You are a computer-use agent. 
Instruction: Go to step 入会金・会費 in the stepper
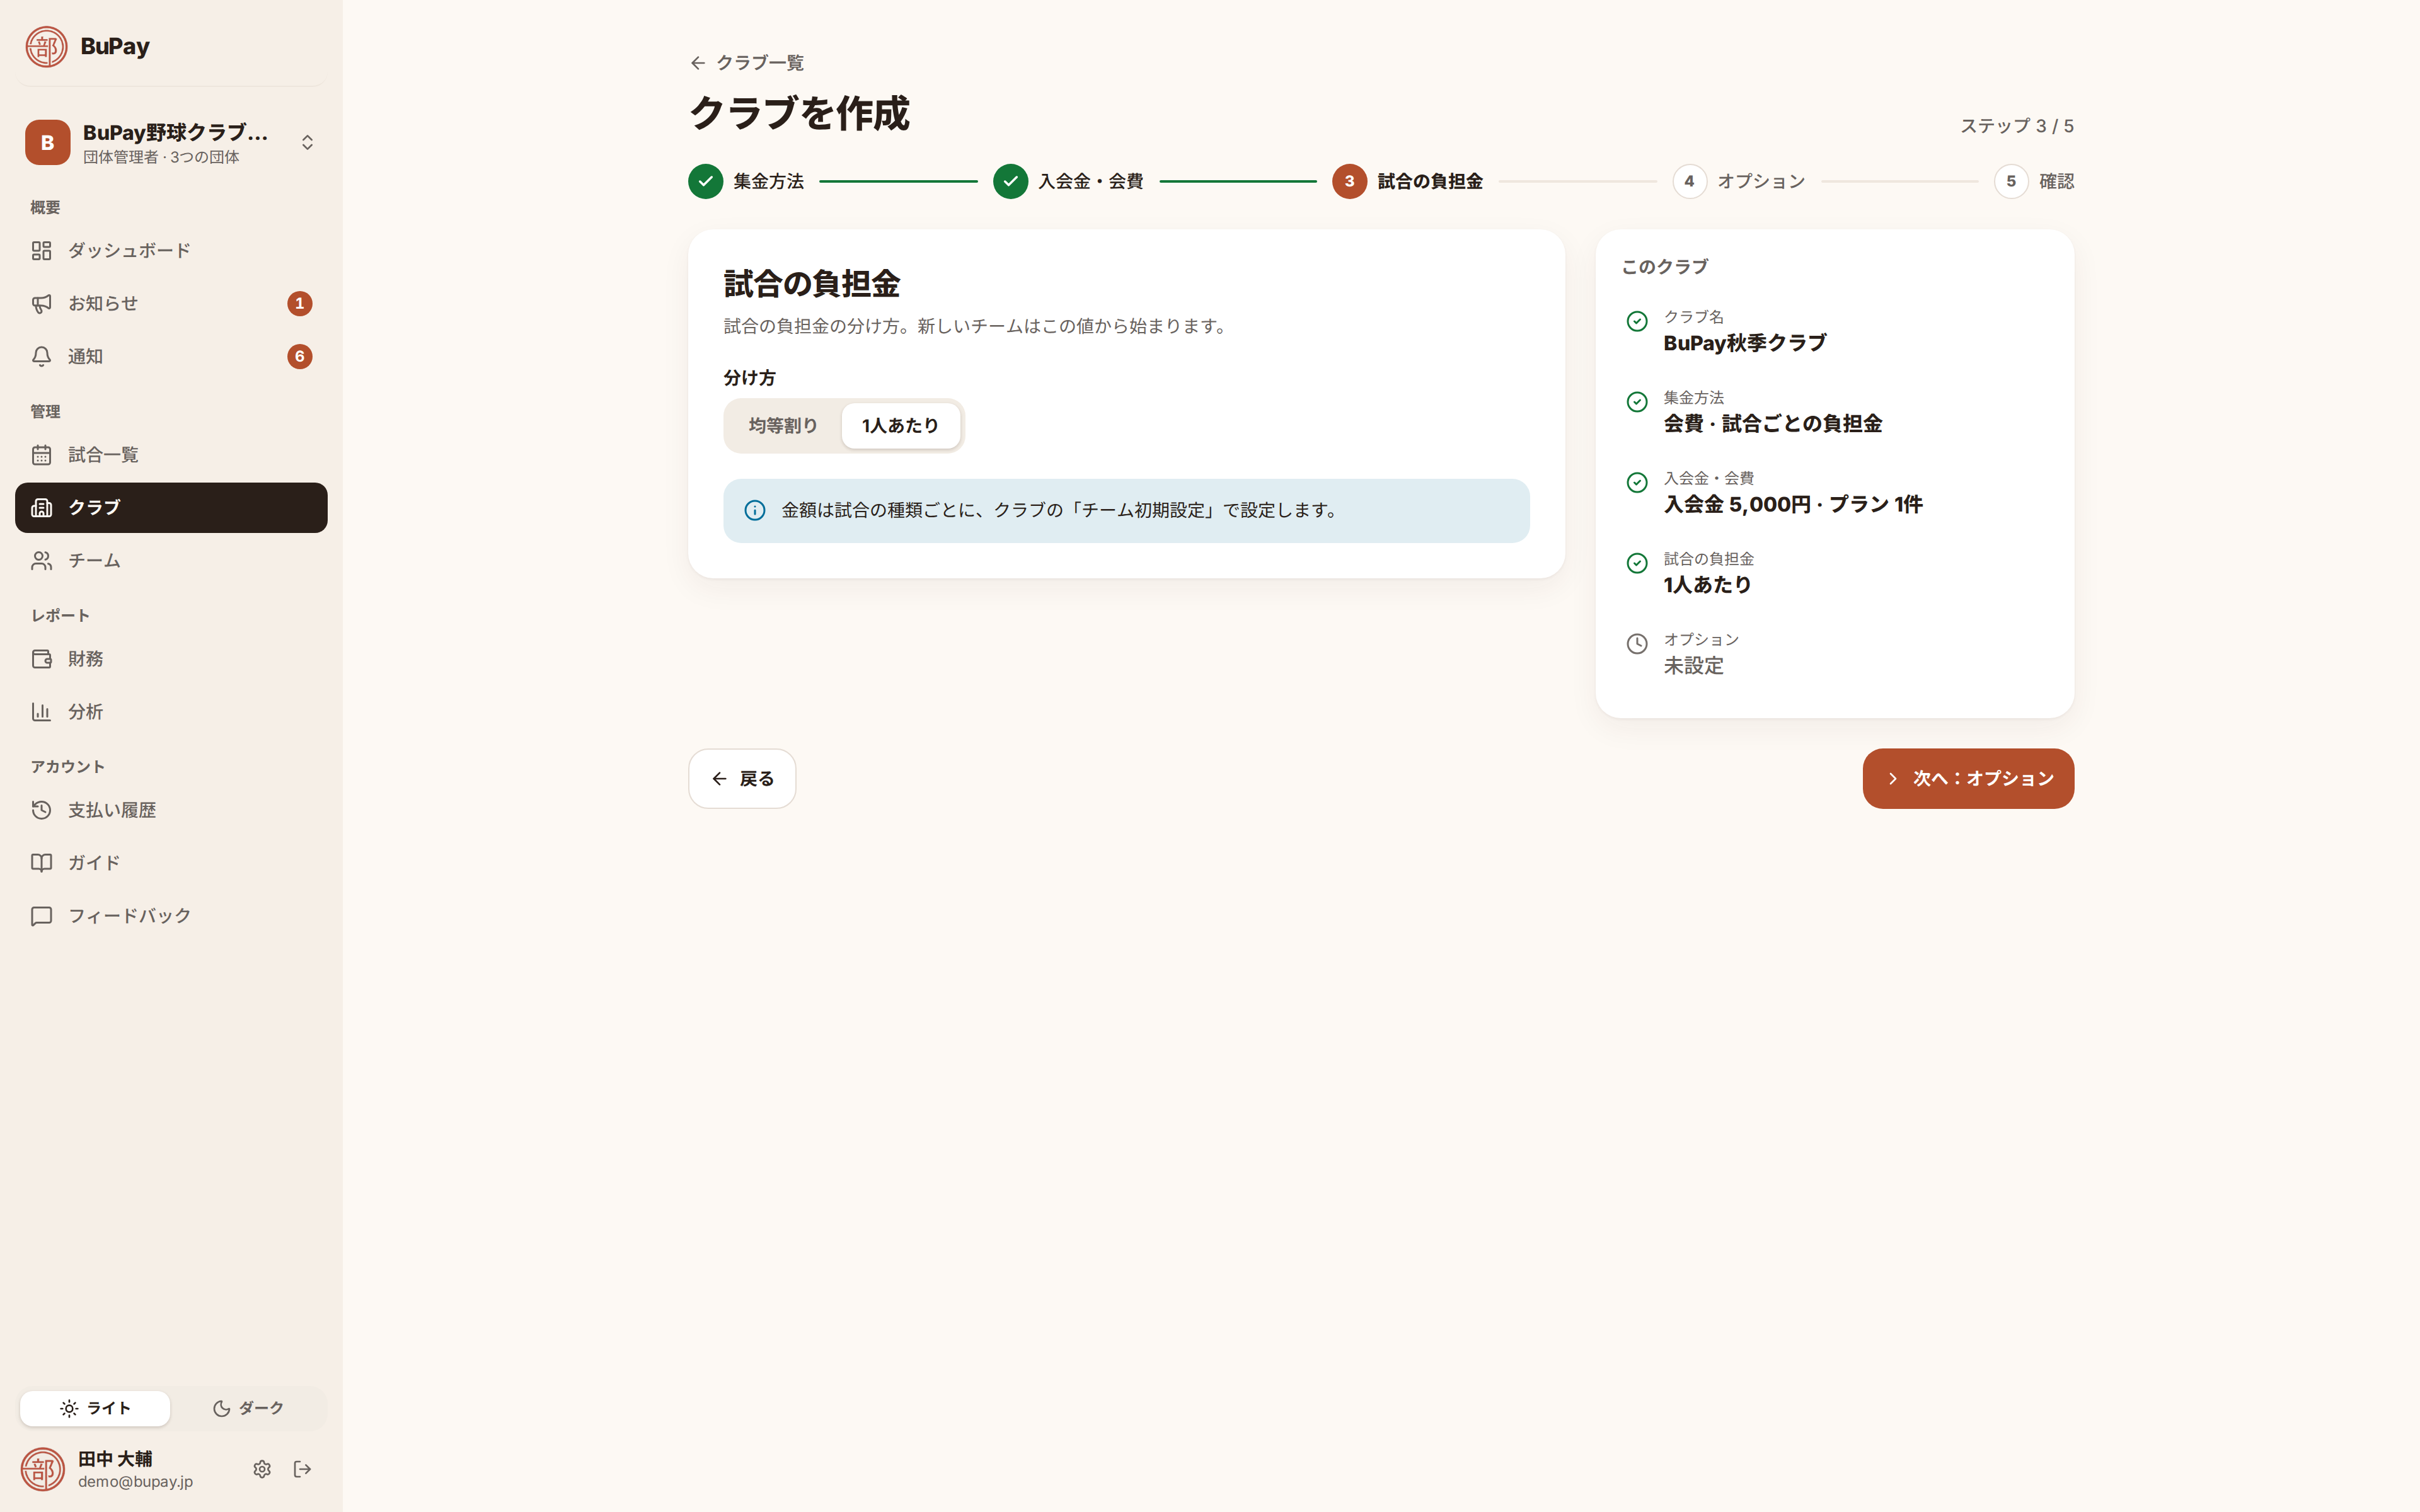tap(1068, 181)
